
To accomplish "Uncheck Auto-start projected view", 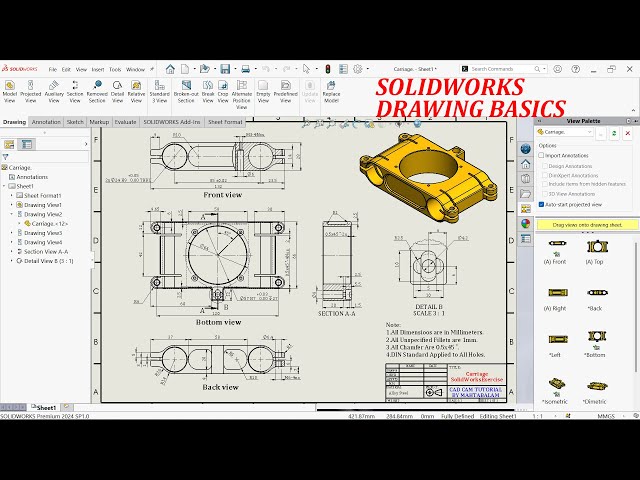I will coord(541,204).
